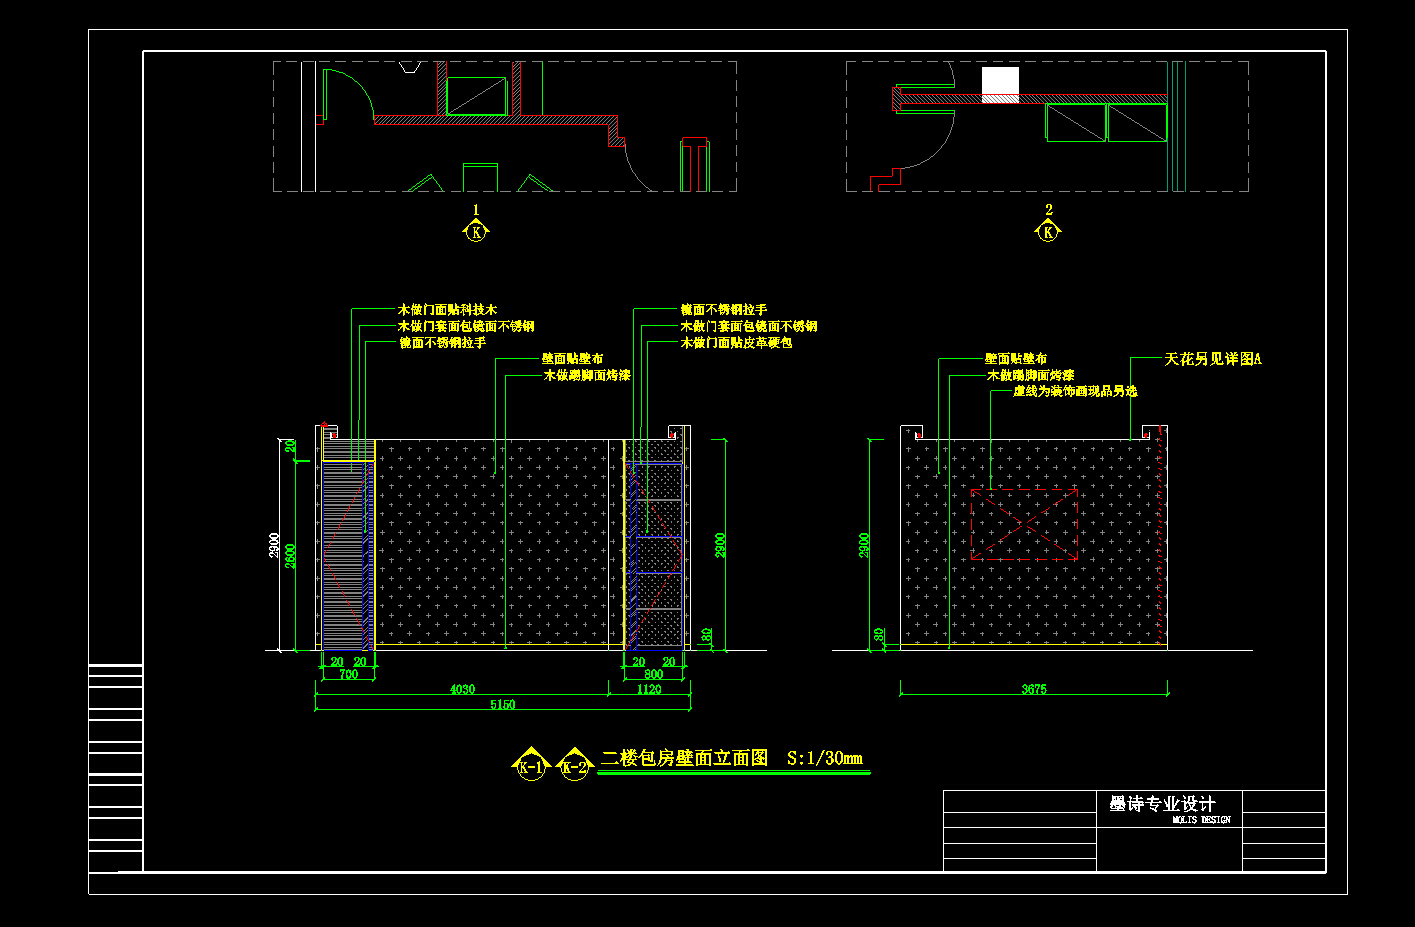Select the K-1 elevation symbol by the title
This screenshot has height=927, width=1415.
pyautogui.click(x=531, y=764)
